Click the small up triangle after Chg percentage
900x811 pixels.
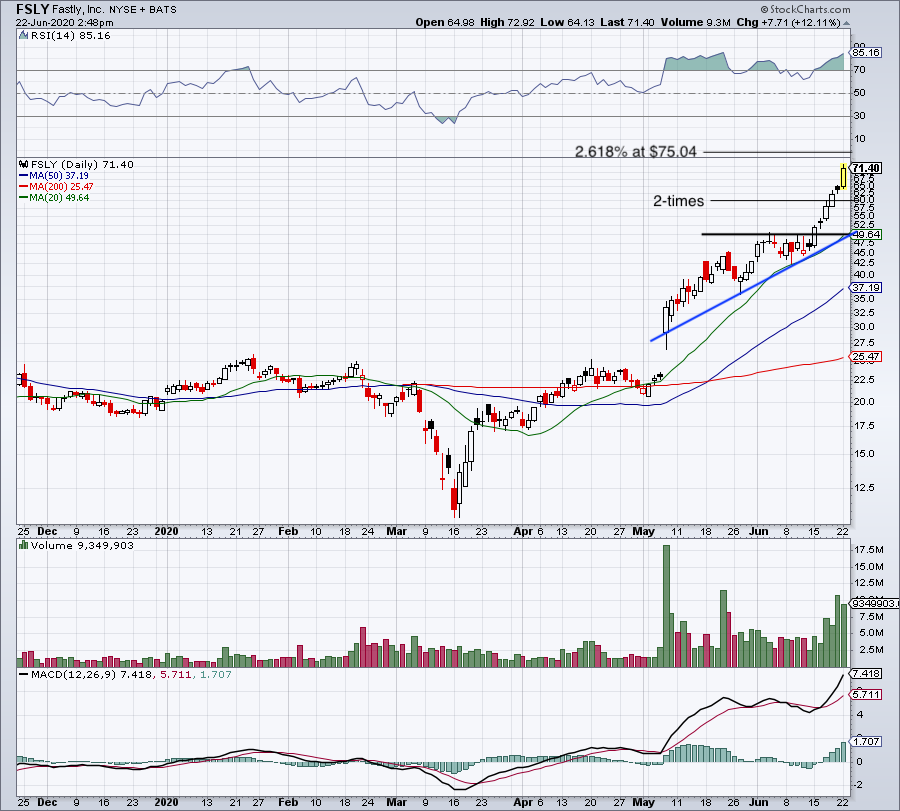(847, 24)
